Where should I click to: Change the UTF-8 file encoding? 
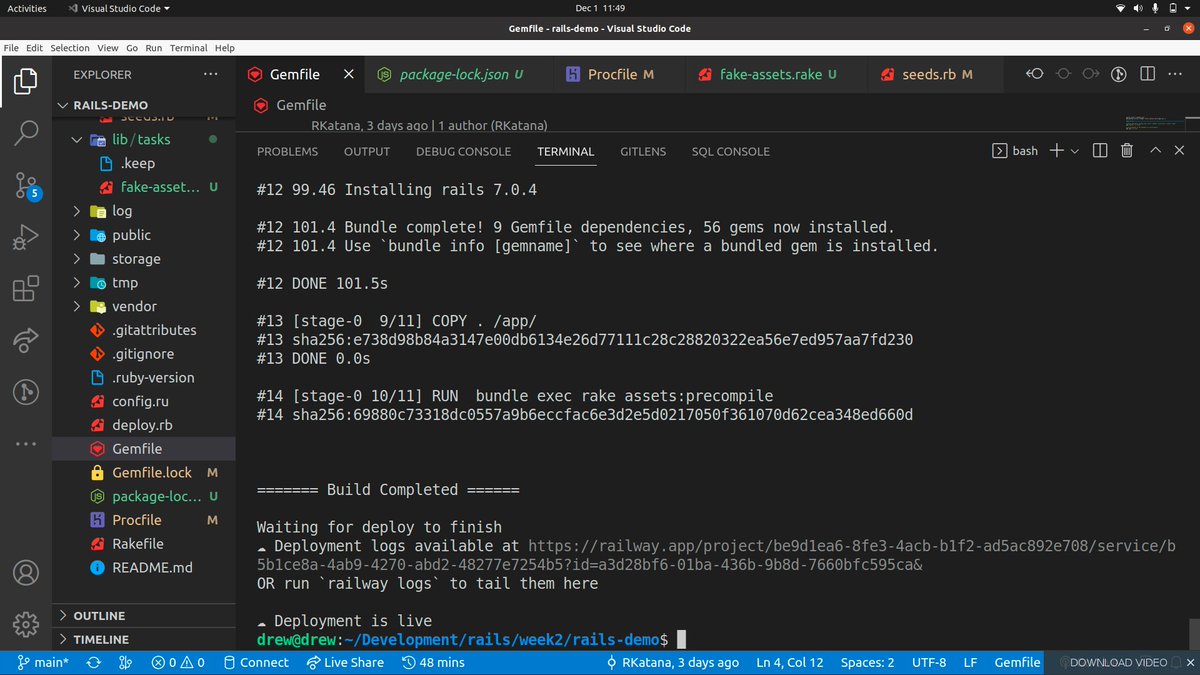(x=929, y=662)
